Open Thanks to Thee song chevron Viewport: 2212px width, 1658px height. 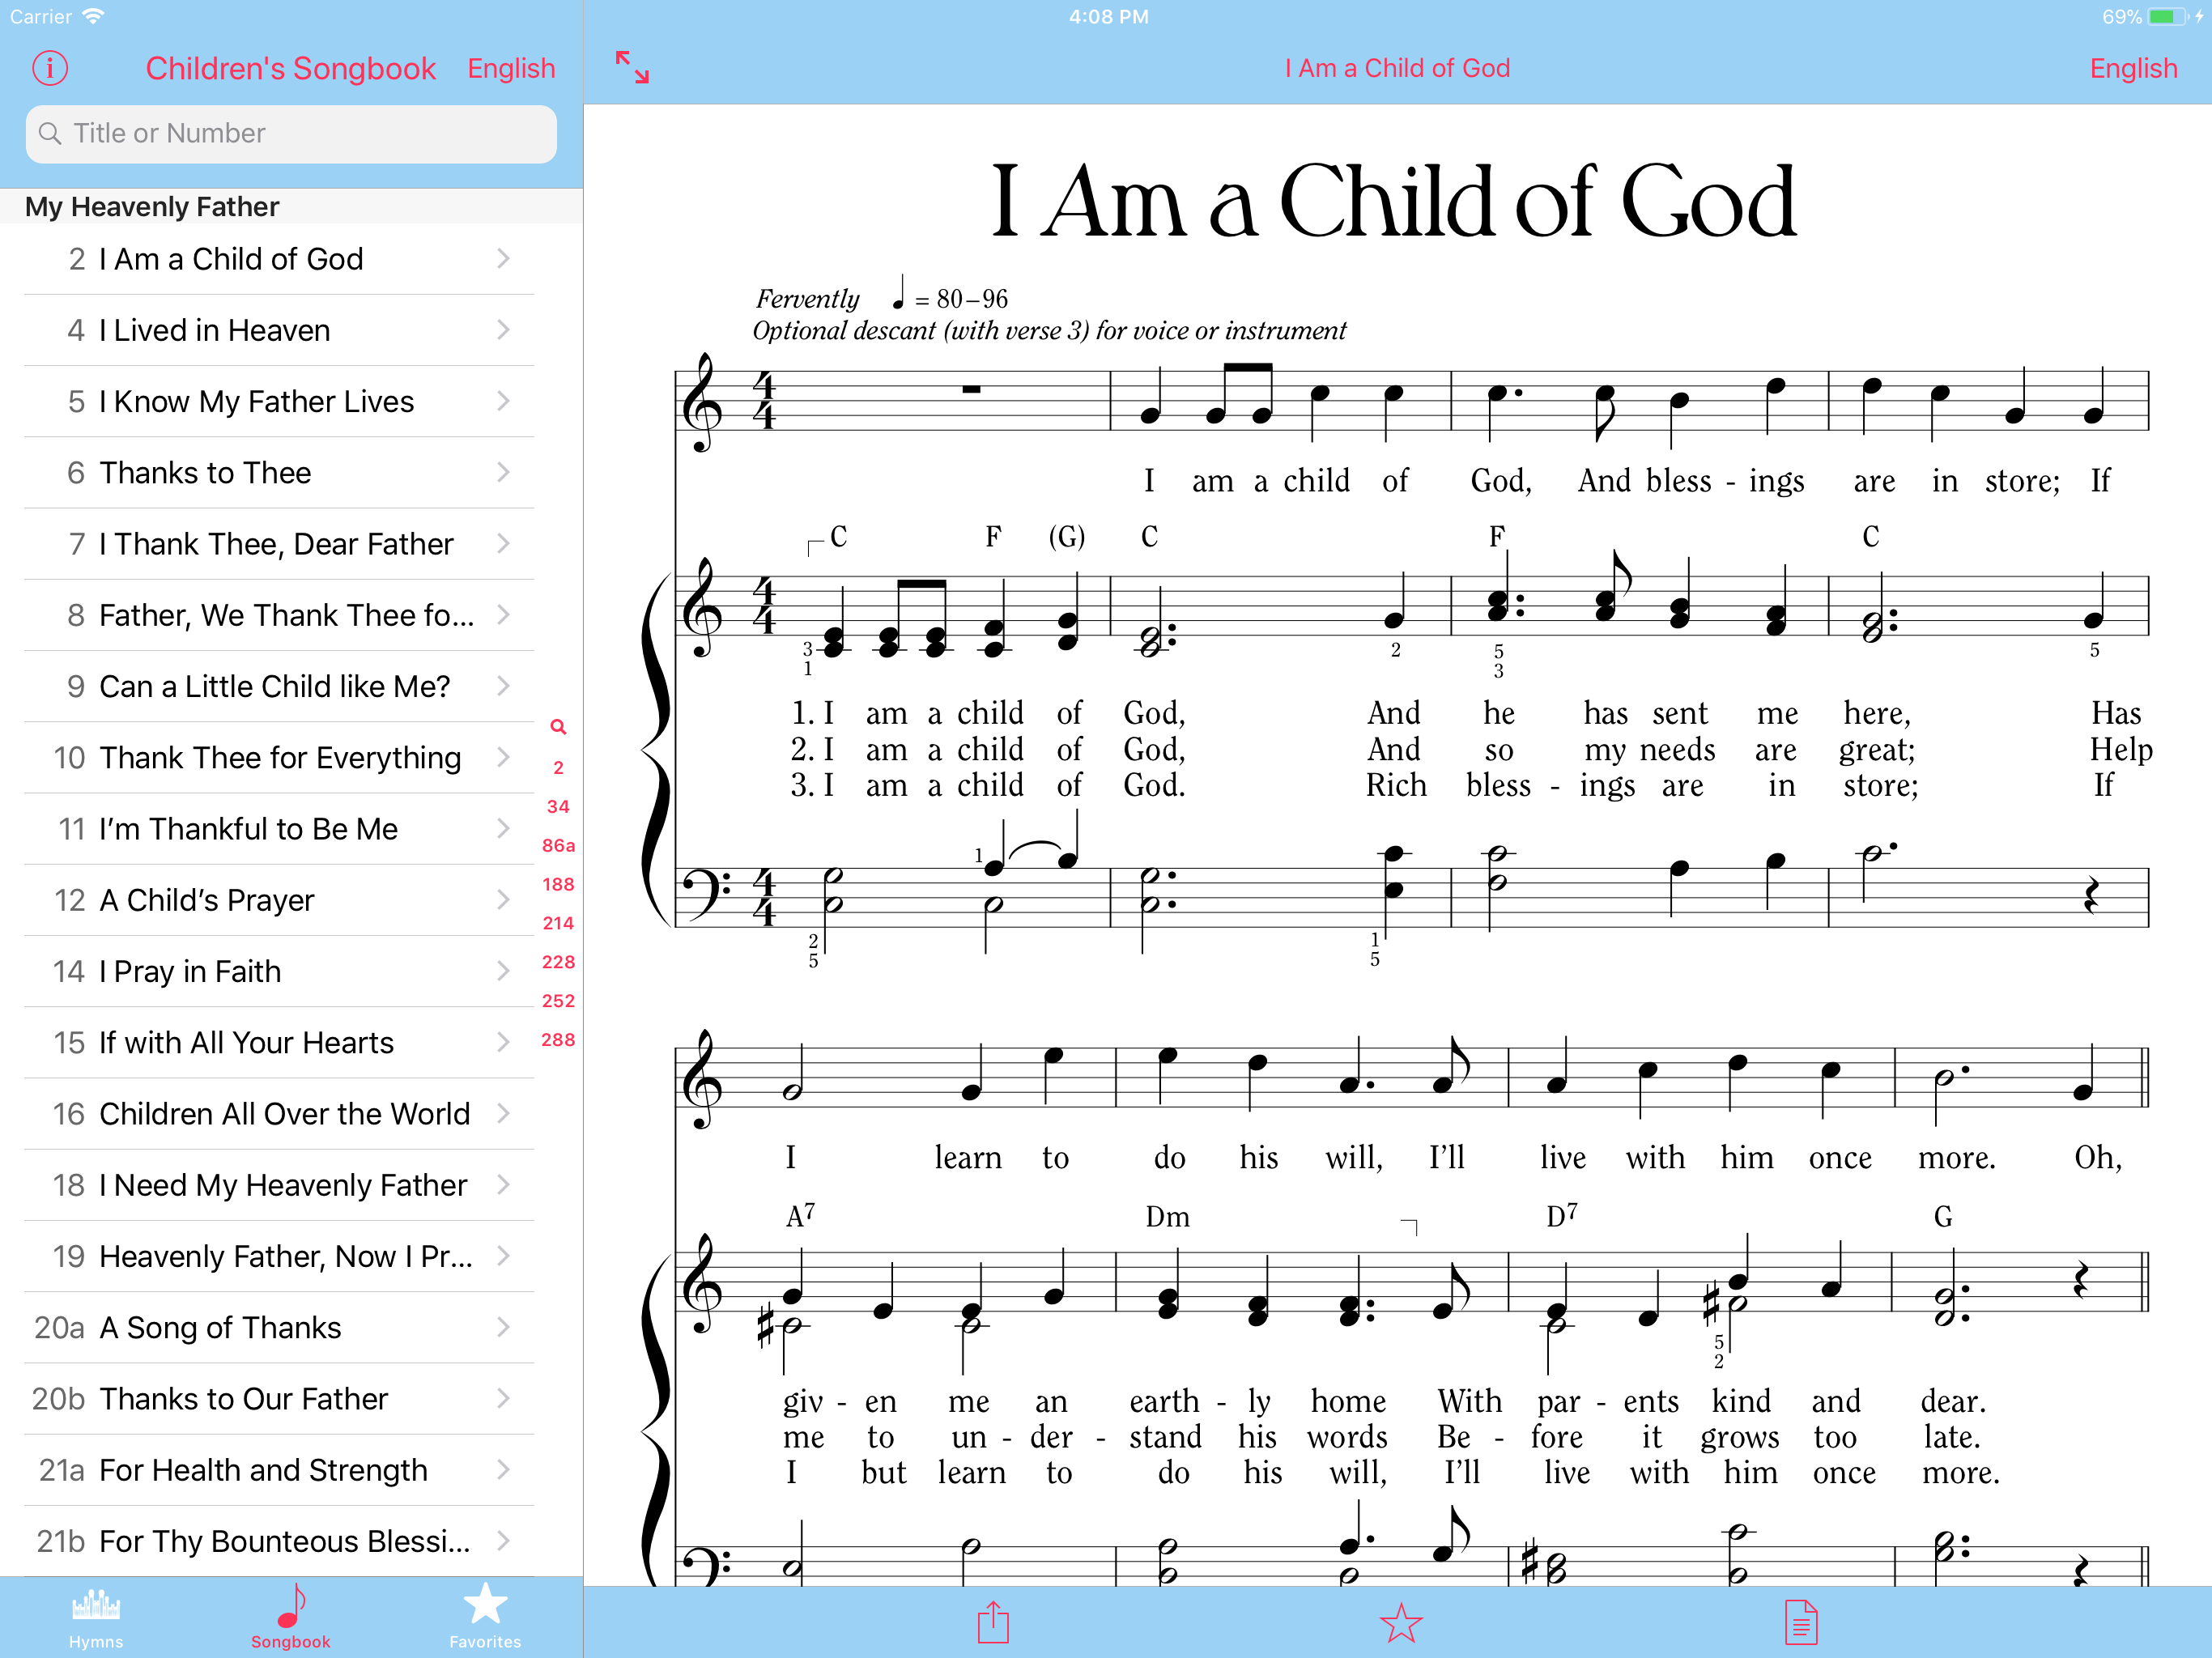click(503, 472)
